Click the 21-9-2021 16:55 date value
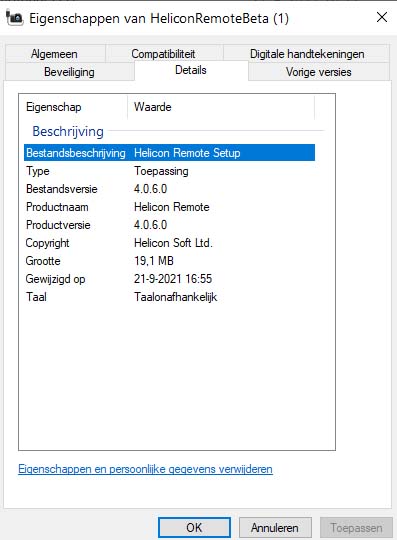 tap(173, 279)
